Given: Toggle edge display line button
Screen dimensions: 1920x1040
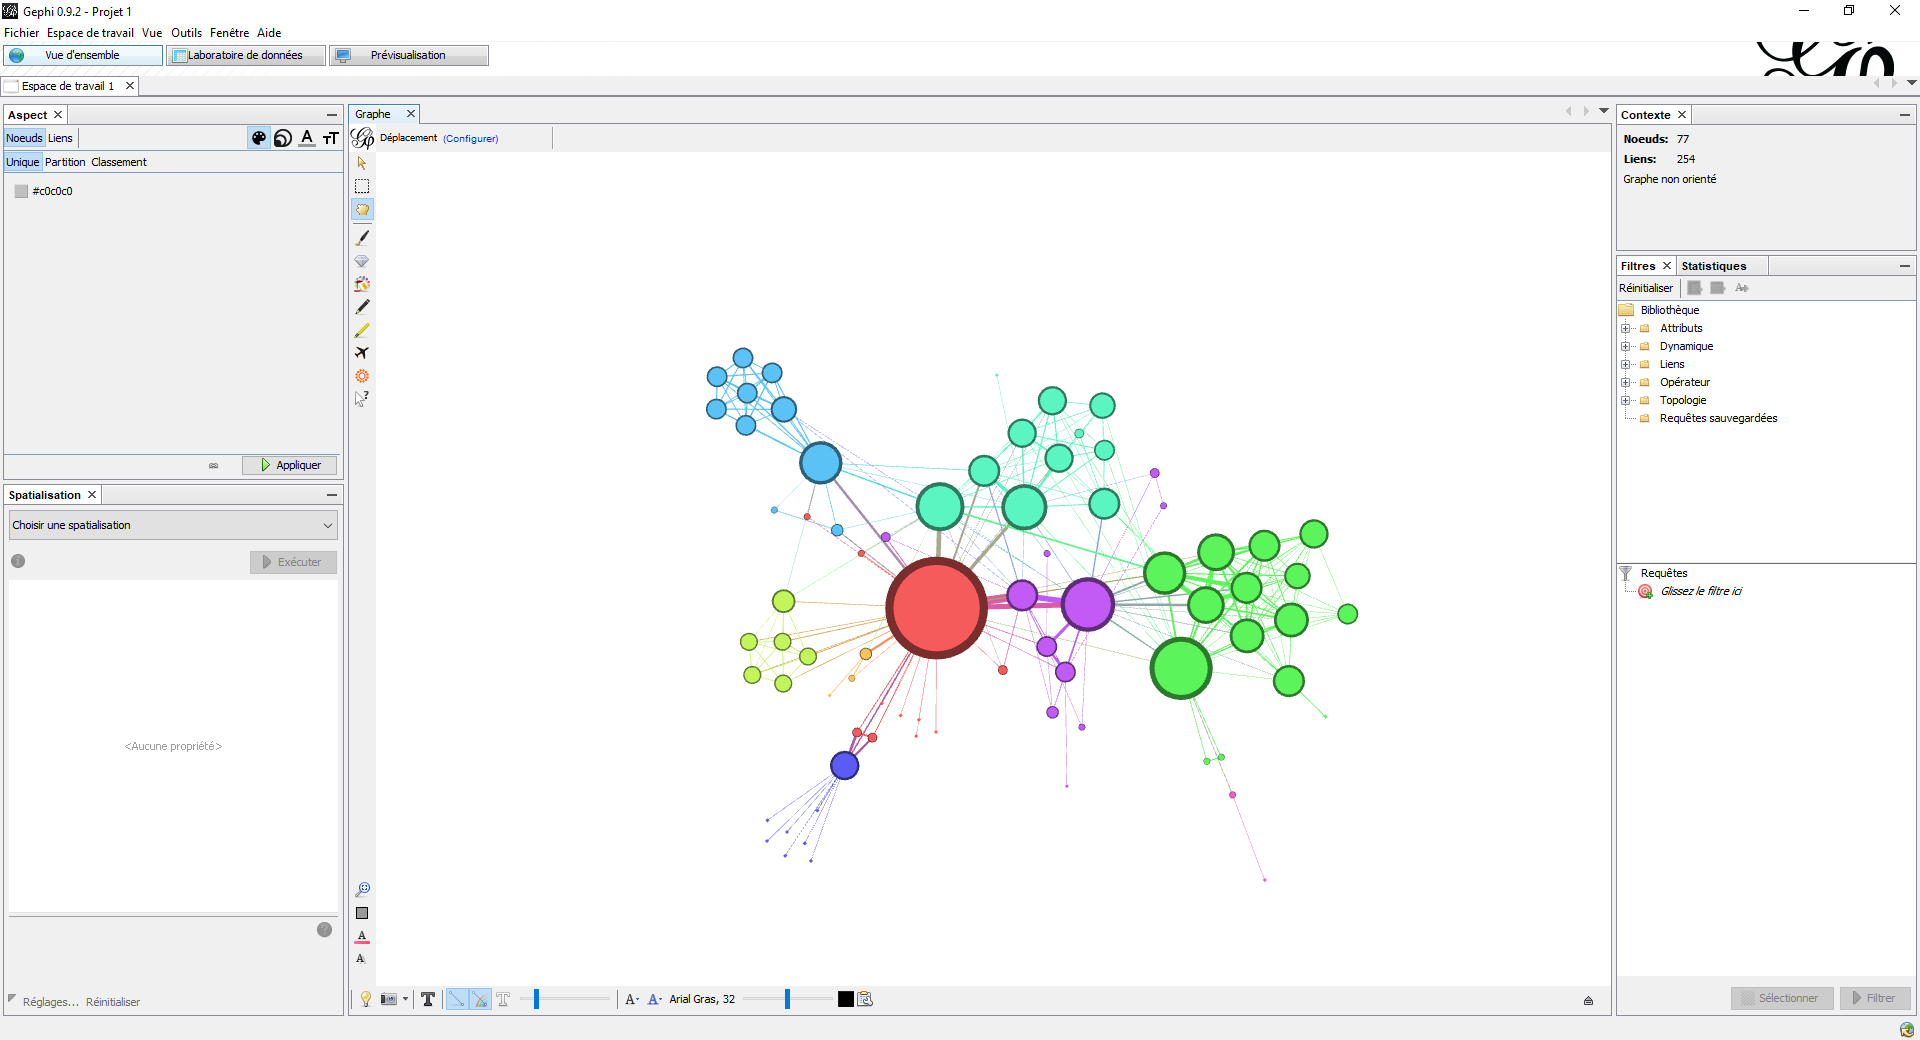Looking at the screenshot, I should coord(456,999).
